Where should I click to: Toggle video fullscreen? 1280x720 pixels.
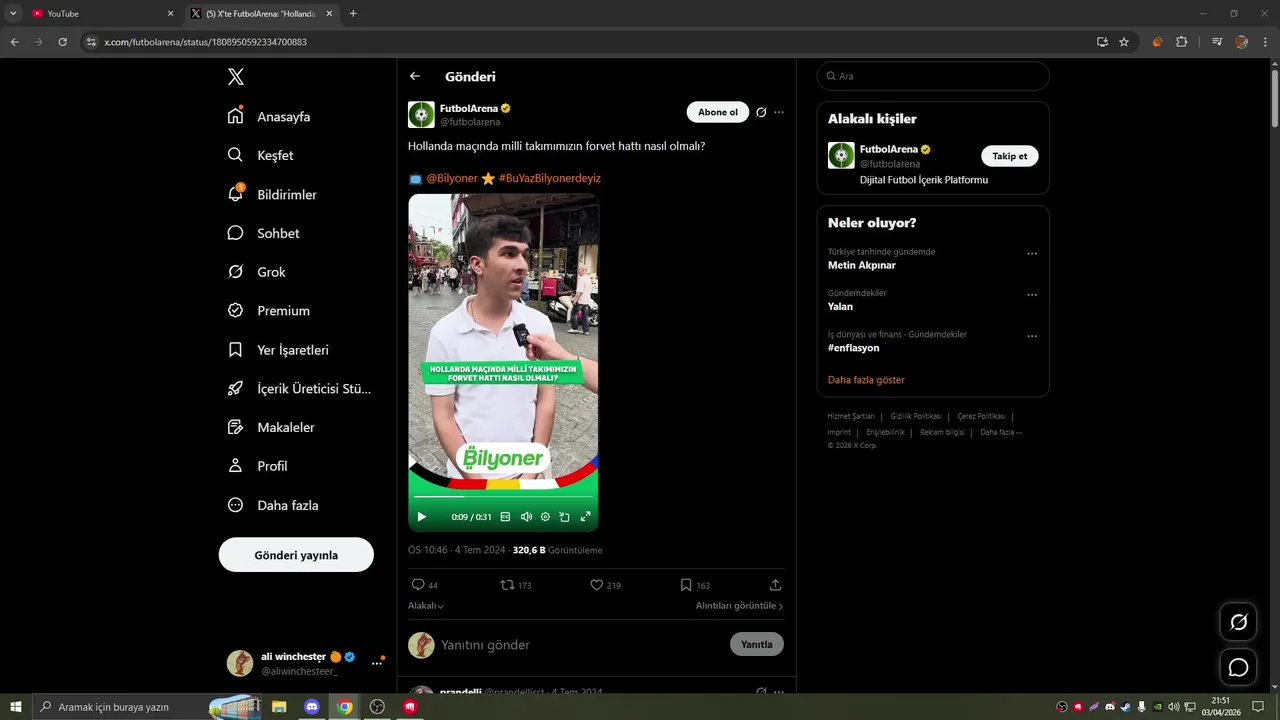(x=586, y=517)
